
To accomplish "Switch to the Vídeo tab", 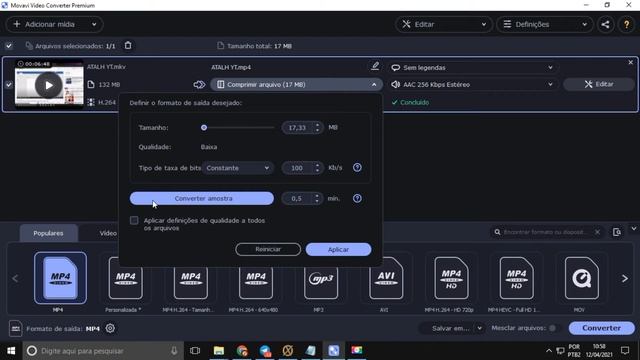I will (x=108, y=233).
